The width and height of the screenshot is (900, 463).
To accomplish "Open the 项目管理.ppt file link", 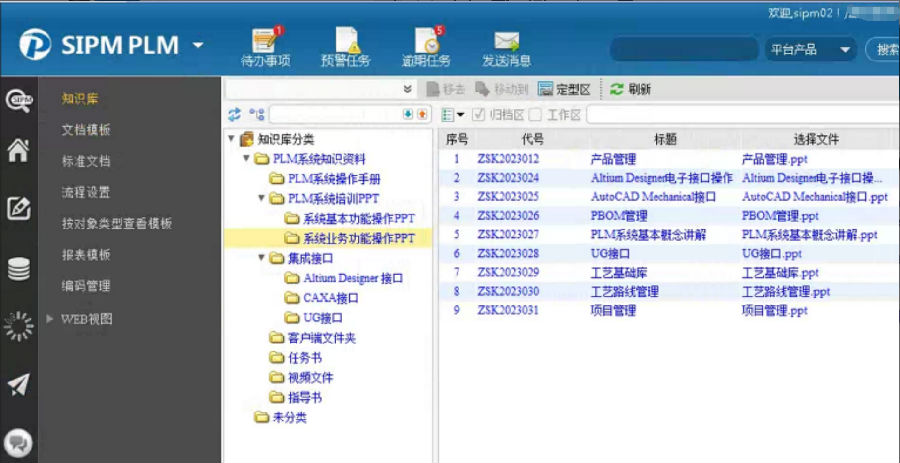I will (x=774, y=310).
